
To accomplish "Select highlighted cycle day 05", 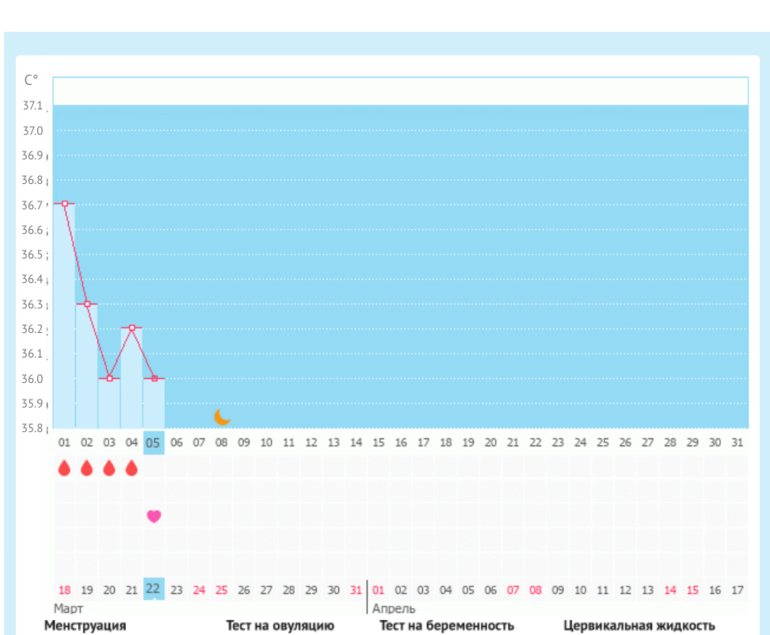I will tap(153, 442).
